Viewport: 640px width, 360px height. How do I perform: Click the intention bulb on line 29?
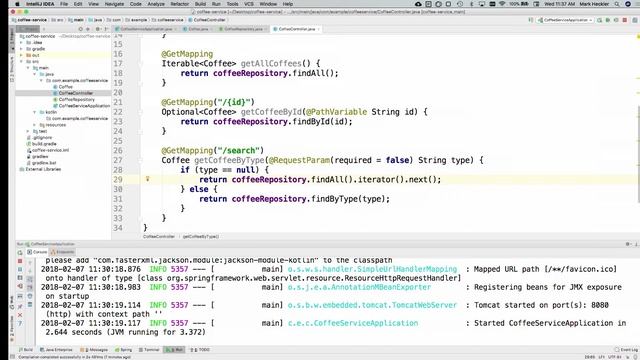point(147,179)
